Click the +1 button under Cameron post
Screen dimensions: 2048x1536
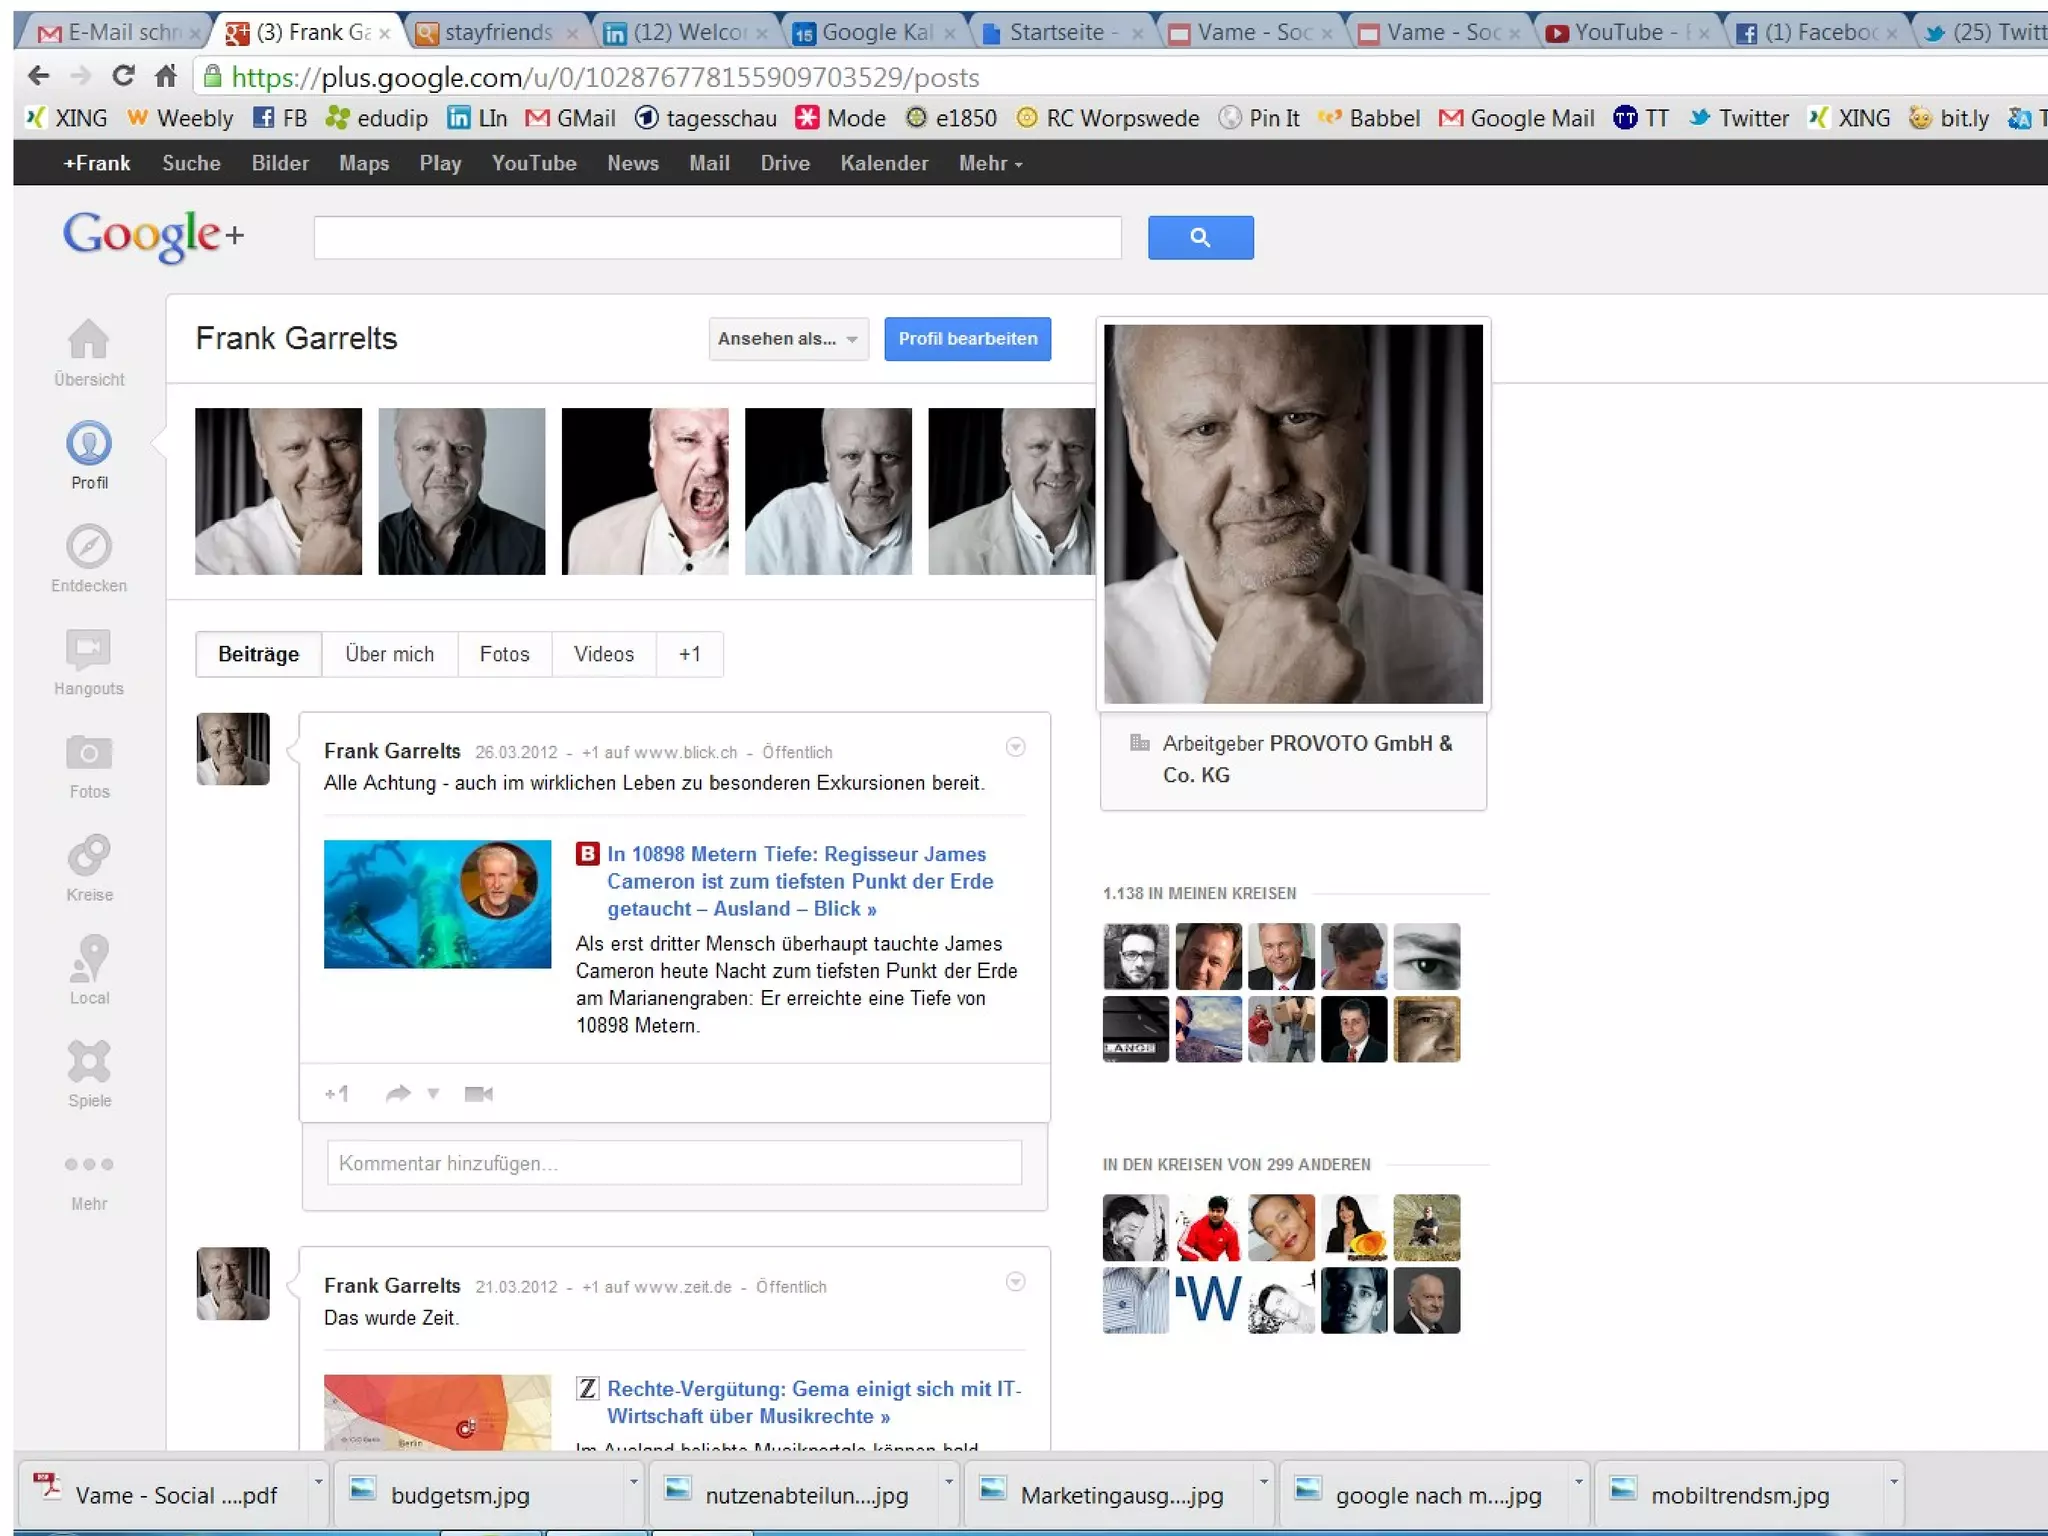pos(337,1094)
